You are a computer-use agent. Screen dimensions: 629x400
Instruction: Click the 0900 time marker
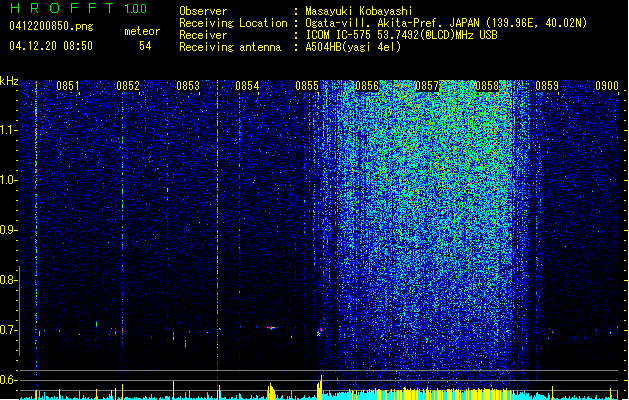point(607,86)
